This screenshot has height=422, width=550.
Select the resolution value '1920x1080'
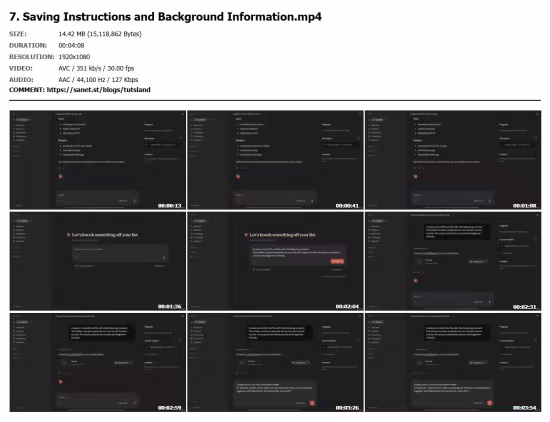pyautogui.click(x=74, y=57)
